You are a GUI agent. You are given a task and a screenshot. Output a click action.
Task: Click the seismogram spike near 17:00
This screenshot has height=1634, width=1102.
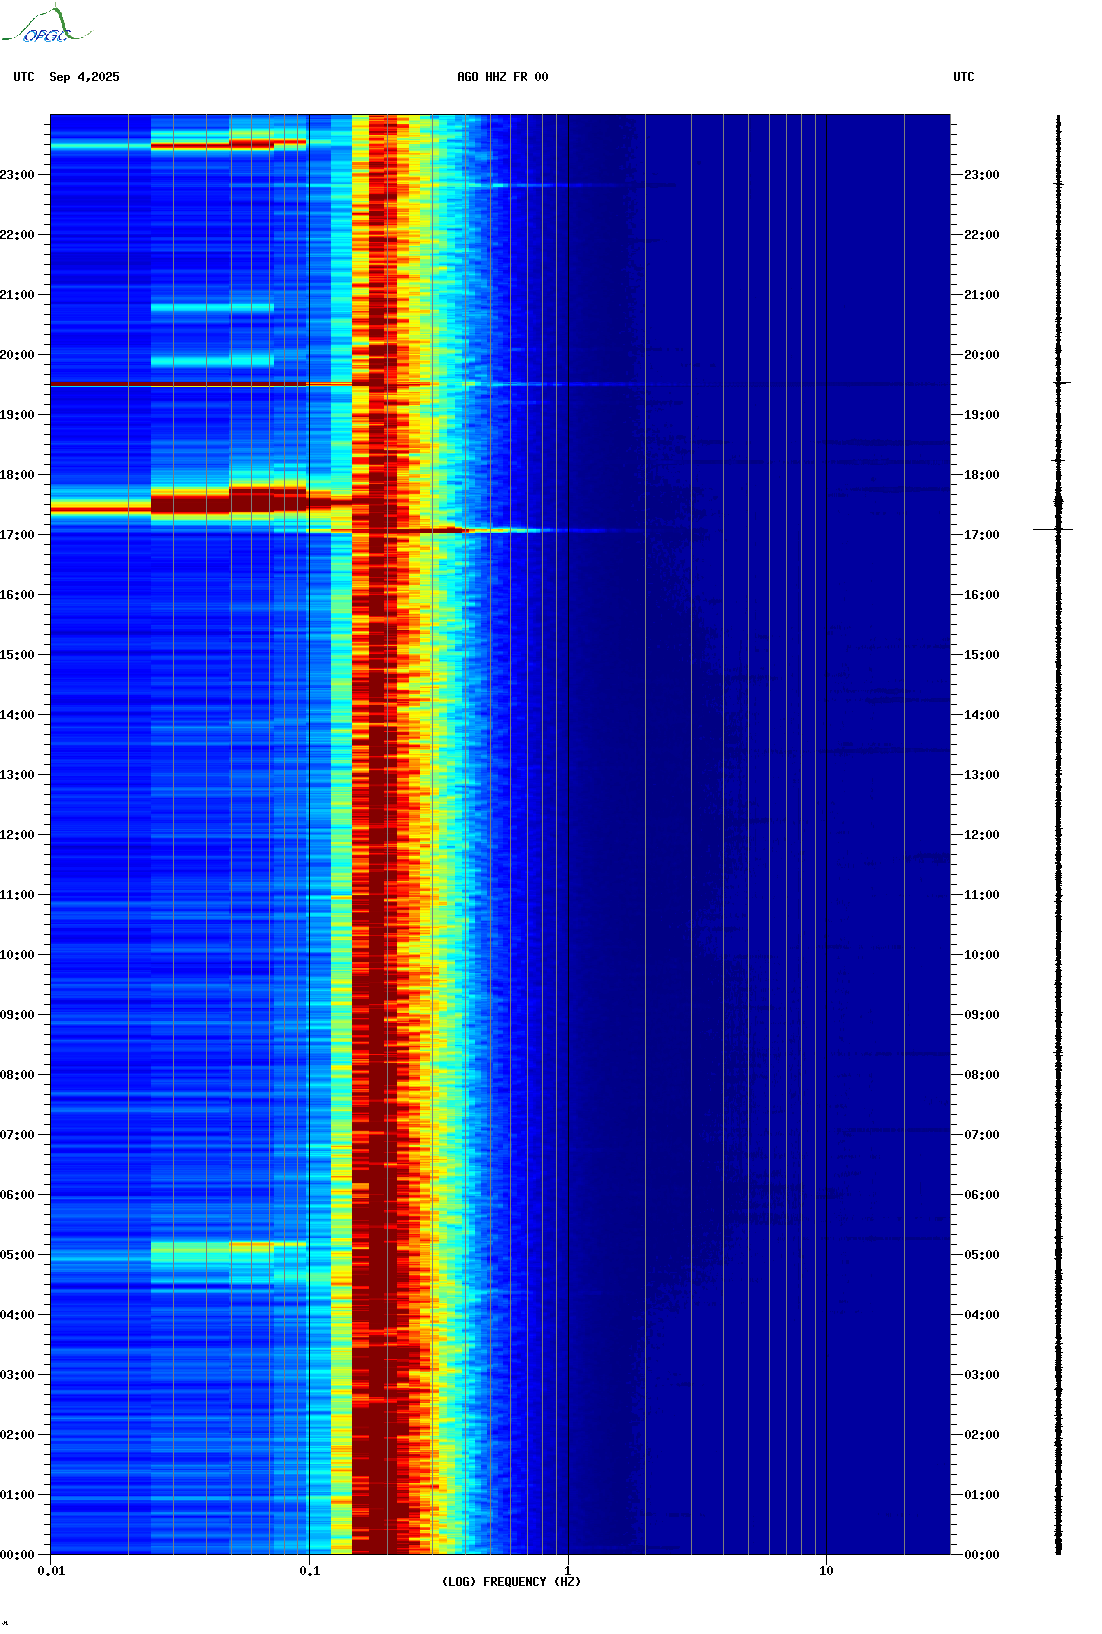(x=1054, y=529)
